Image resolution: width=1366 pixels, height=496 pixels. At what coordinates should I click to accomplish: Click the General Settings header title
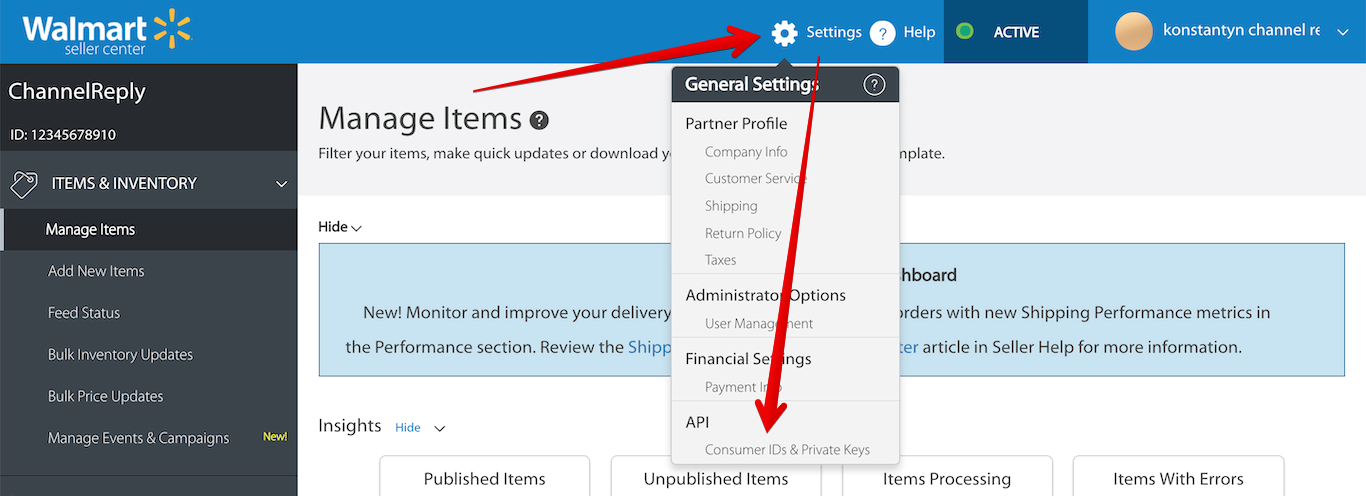[x=752, y=85]
